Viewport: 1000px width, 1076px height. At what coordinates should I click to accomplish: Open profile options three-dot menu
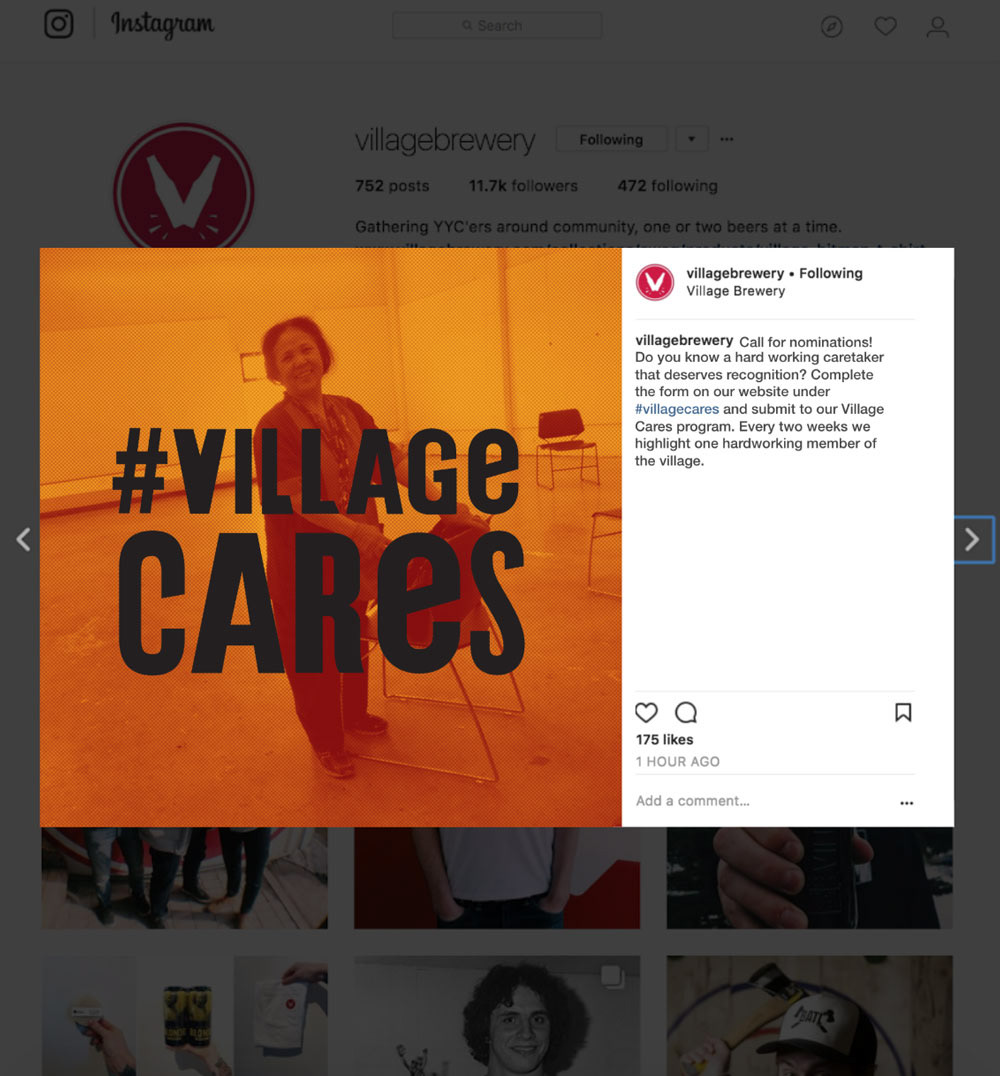tap(727, 139)
